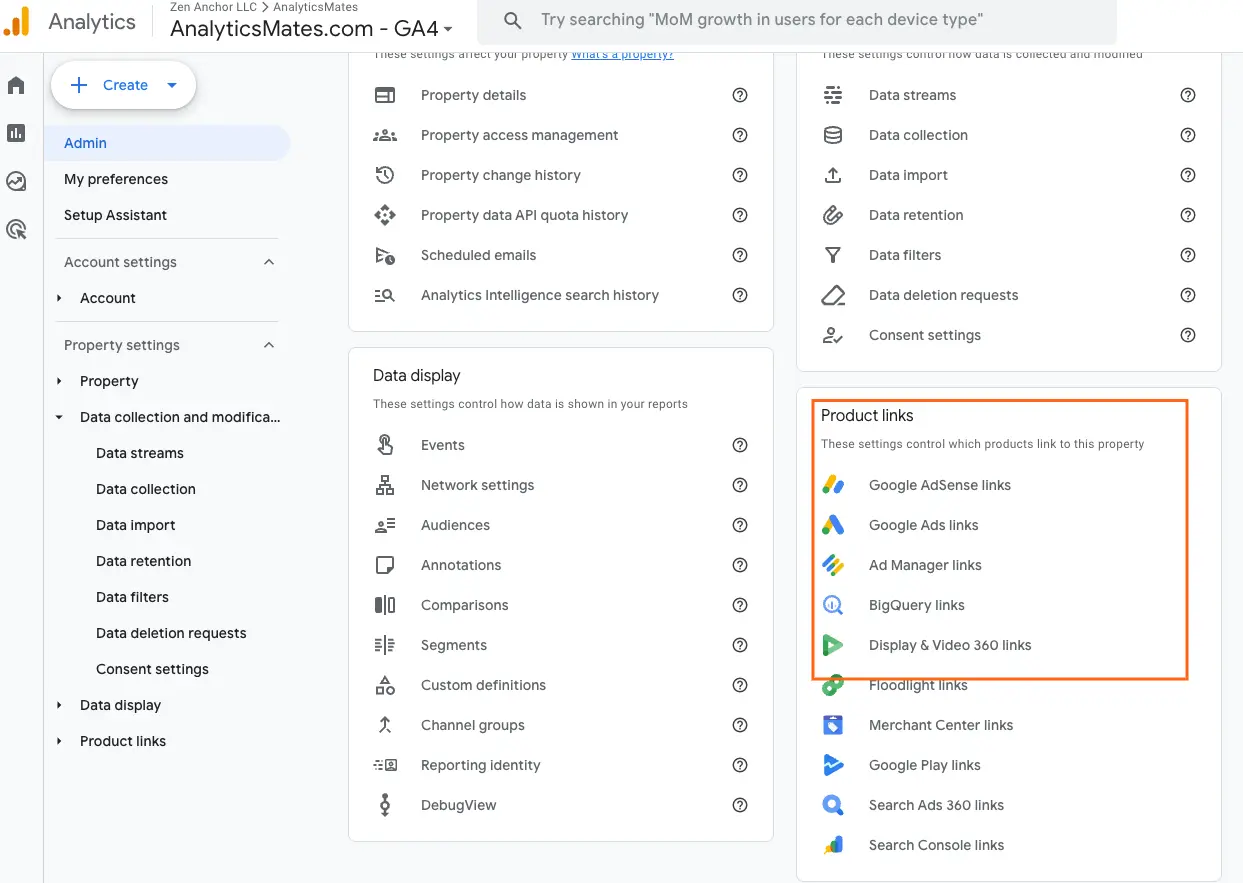Open the AnalyticsMates.com - GA4 property selector
This screenshot has height=883, width=1243.
(306, 30)
